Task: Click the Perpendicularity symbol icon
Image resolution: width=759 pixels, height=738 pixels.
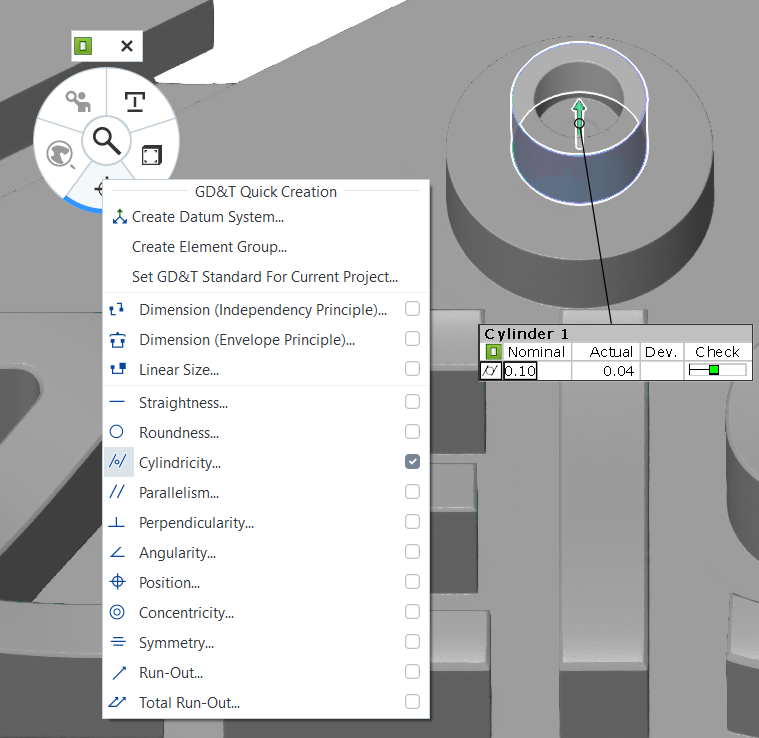Action: [x=117, y=522]
